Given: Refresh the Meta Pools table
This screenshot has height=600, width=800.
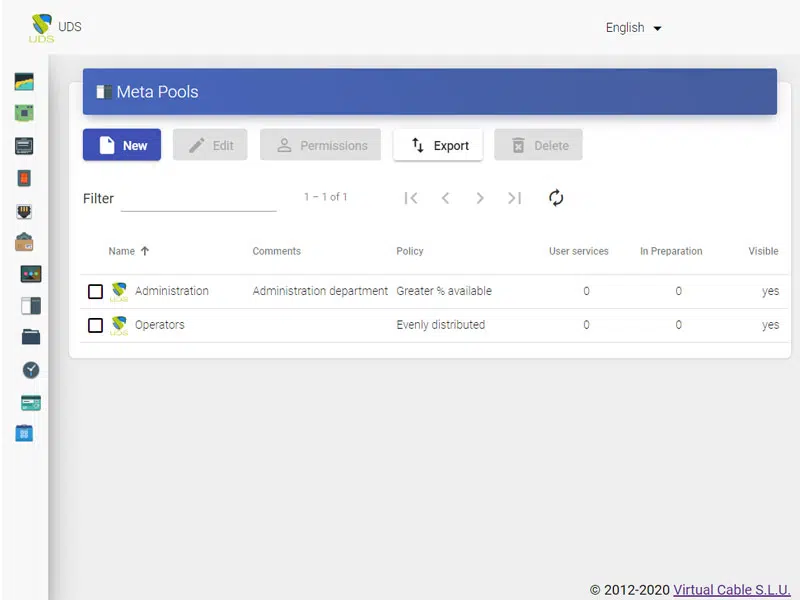Looking at the screenshot, I should 556,197.
